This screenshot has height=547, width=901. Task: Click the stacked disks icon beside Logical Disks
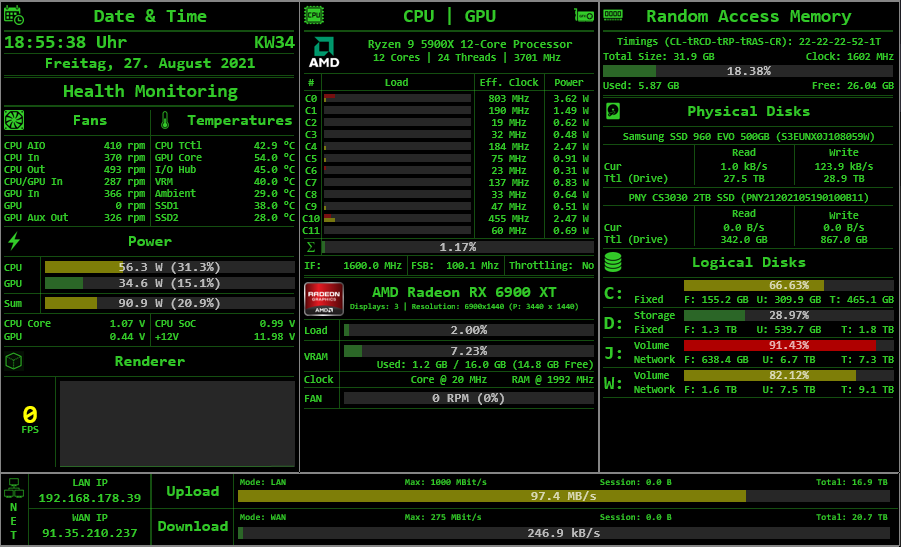(x=613, y=262)
